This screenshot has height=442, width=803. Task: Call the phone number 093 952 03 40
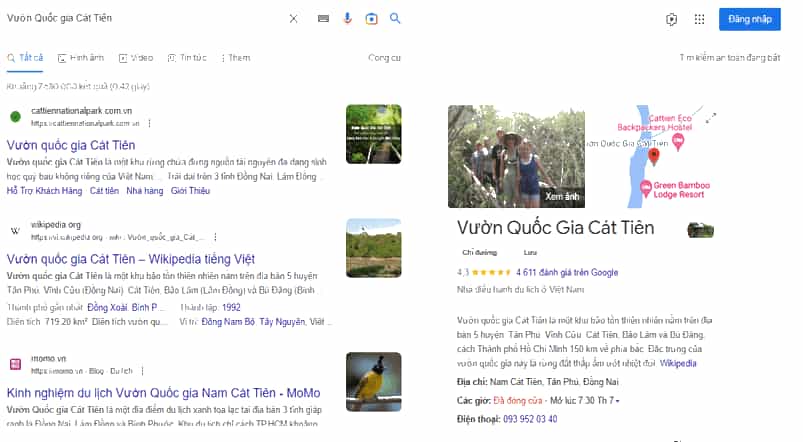click(530, 419)
